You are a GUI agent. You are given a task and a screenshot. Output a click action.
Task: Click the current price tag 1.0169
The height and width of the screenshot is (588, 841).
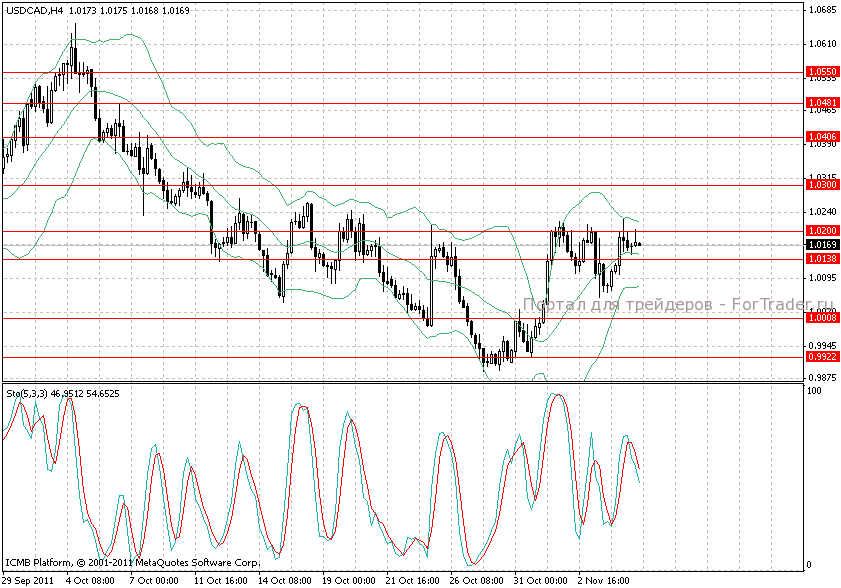(x=822, y=244)
